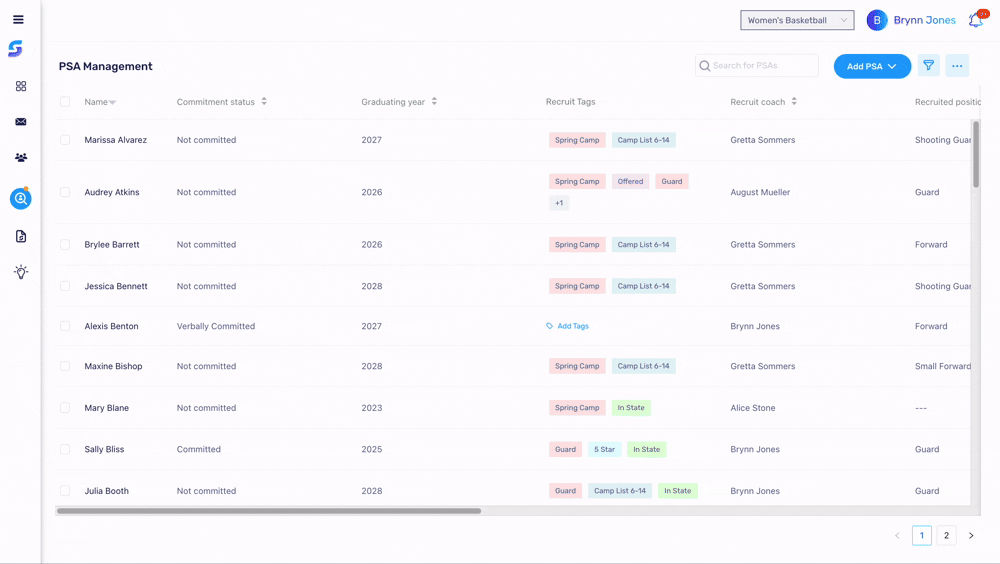Image resolution: width=1000 pixels, height=564 pixels.
Task: Select page 1 in pagination
Action: (x=922, y=536)
